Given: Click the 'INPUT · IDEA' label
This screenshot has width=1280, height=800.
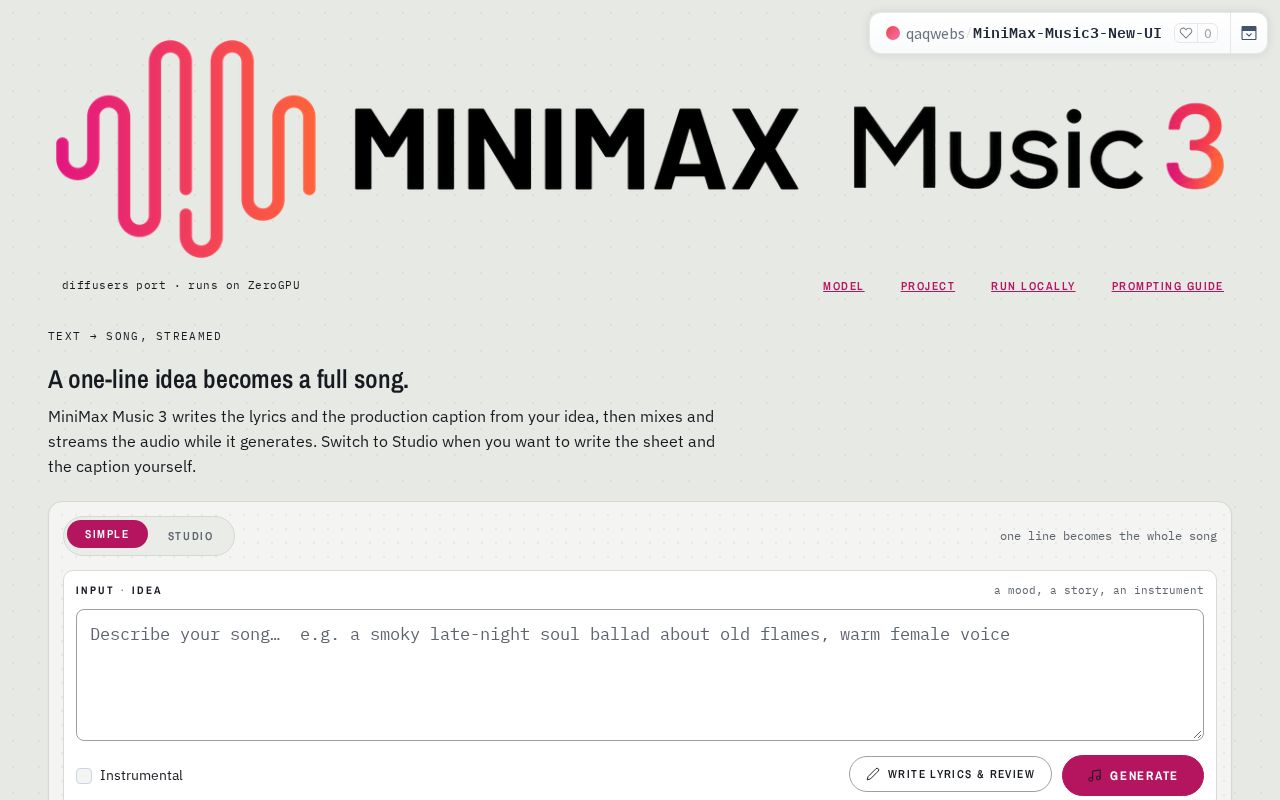Looking at the screenshot, I should click(x=119, y=590).
